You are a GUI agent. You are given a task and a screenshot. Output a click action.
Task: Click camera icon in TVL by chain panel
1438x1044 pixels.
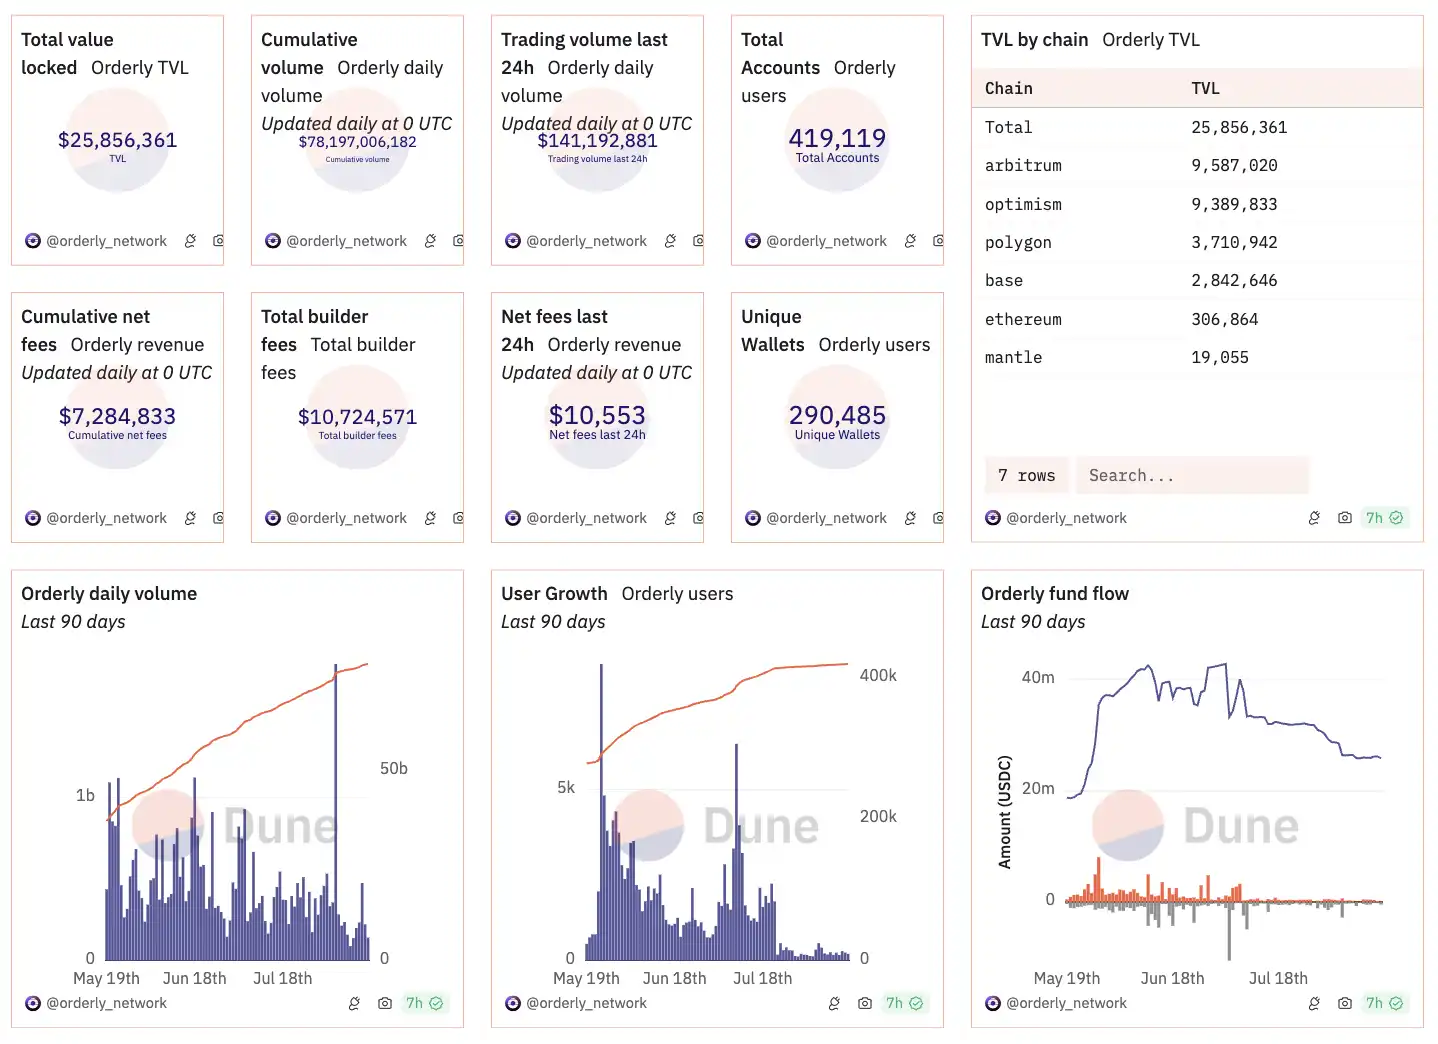click(1344, 518)
